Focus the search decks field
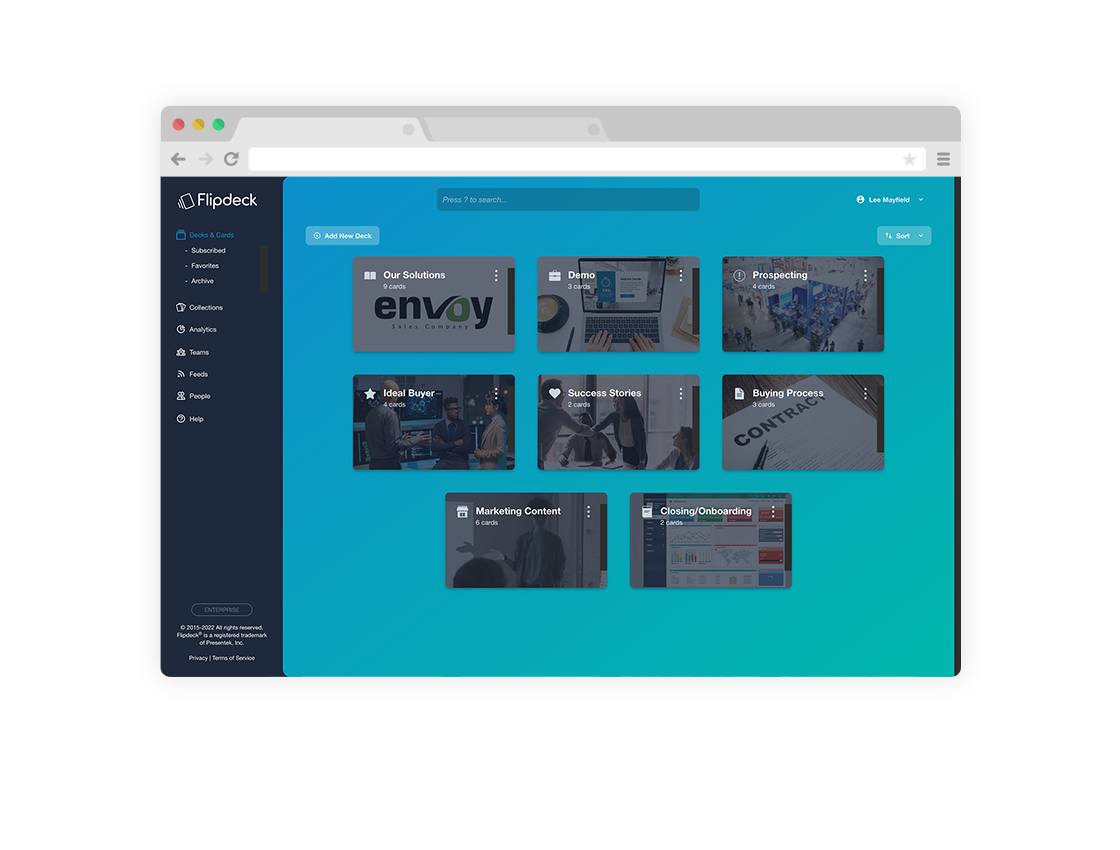Screen dimensions: 1120x850 click(x=568, y=200)
